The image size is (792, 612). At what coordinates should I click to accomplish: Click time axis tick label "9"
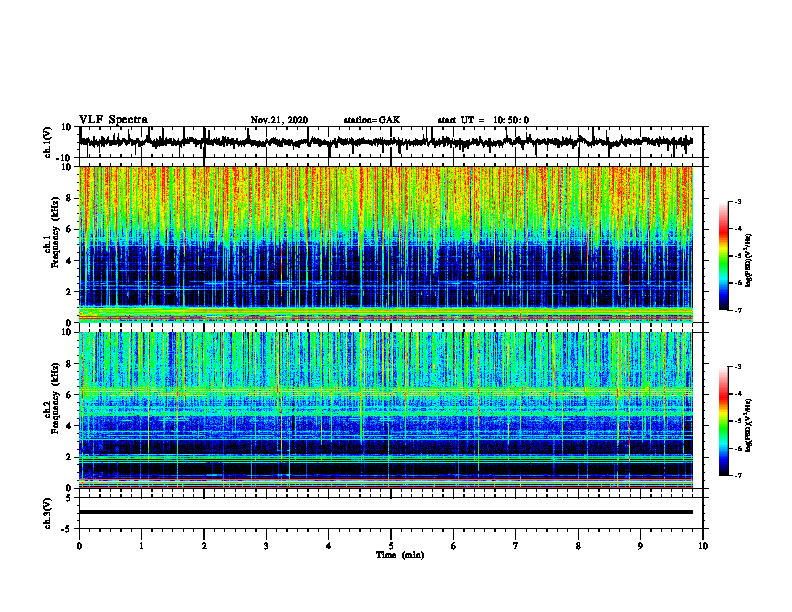click(x=640, y=546)
